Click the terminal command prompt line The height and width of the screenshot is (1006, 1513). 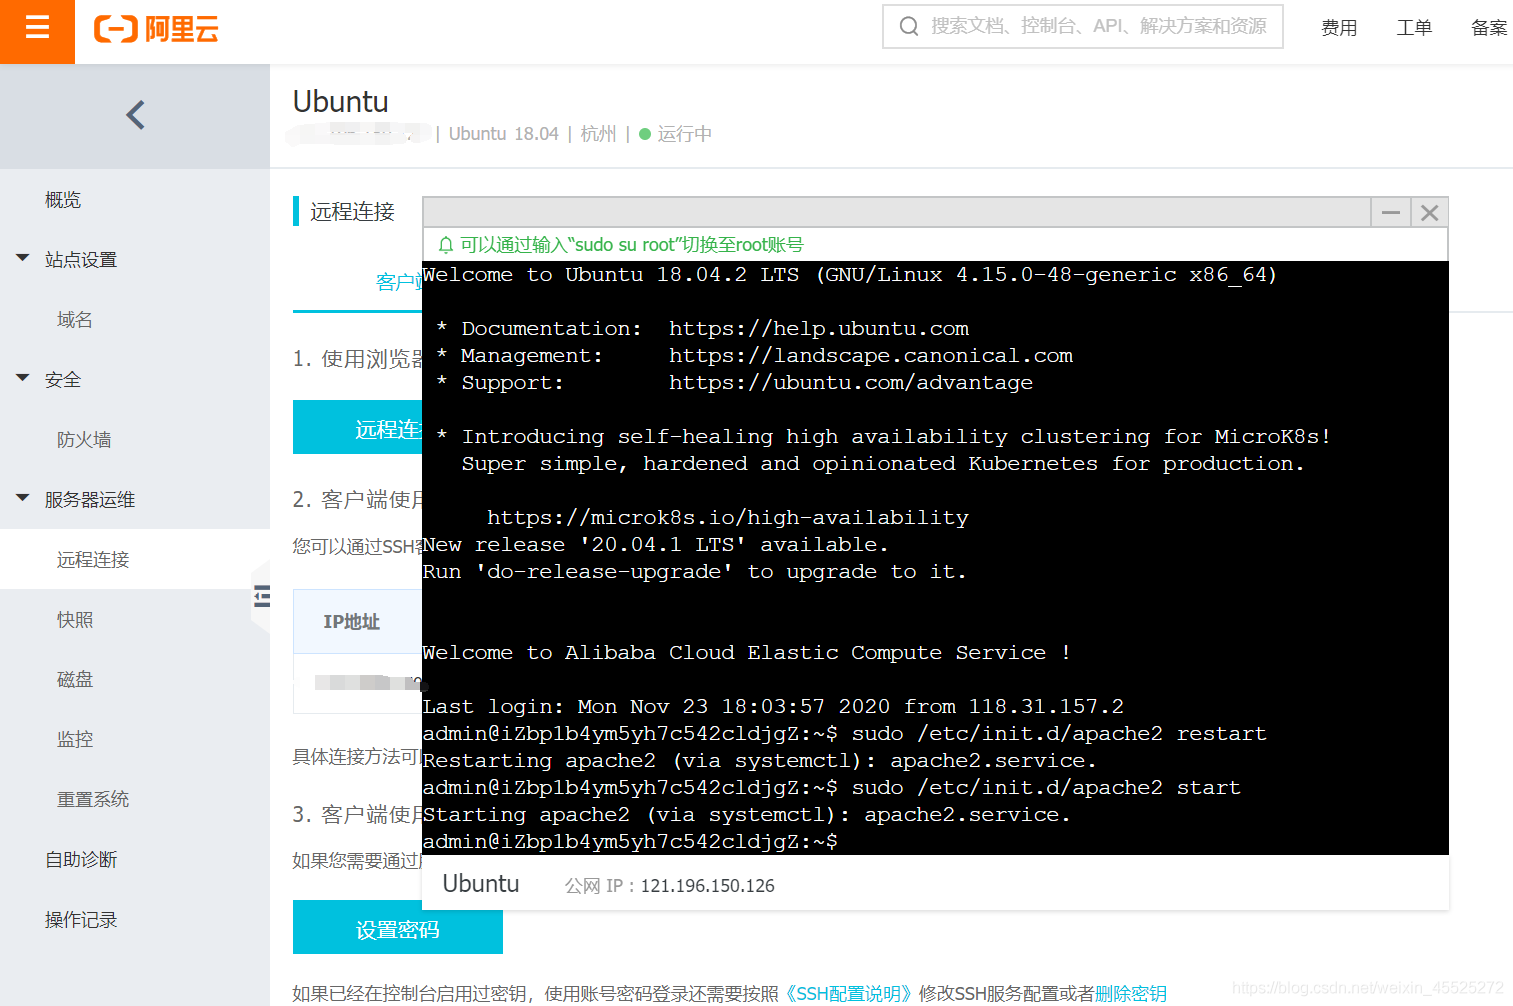[630, 842]
